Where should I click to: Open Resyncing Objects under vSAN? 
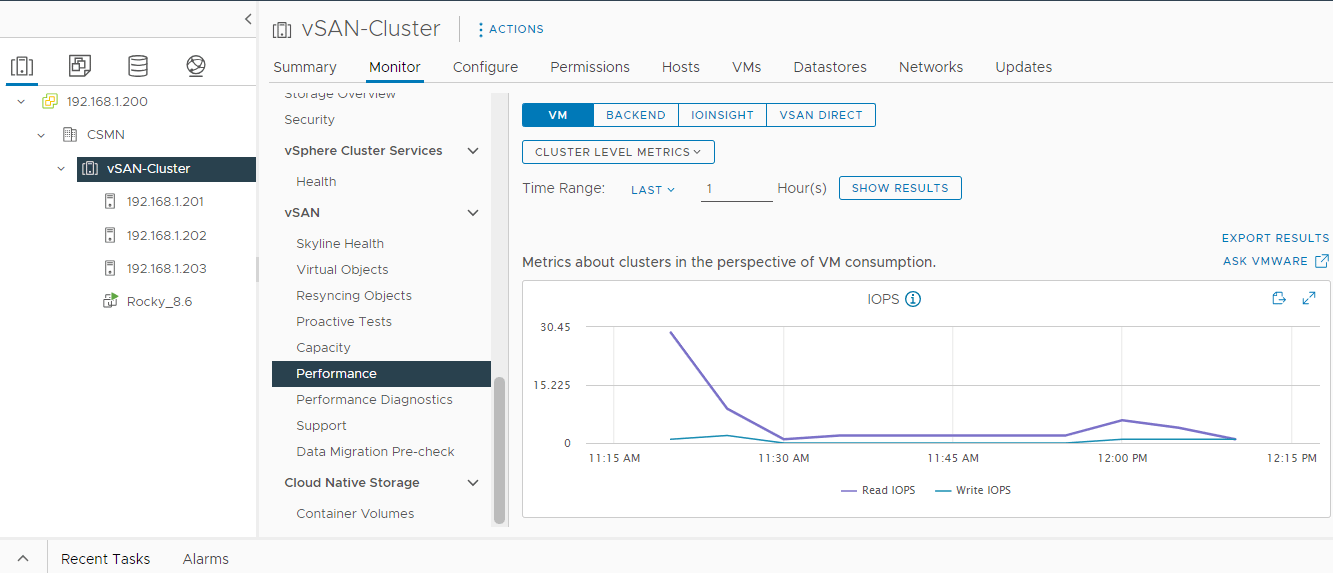(354, 296)
